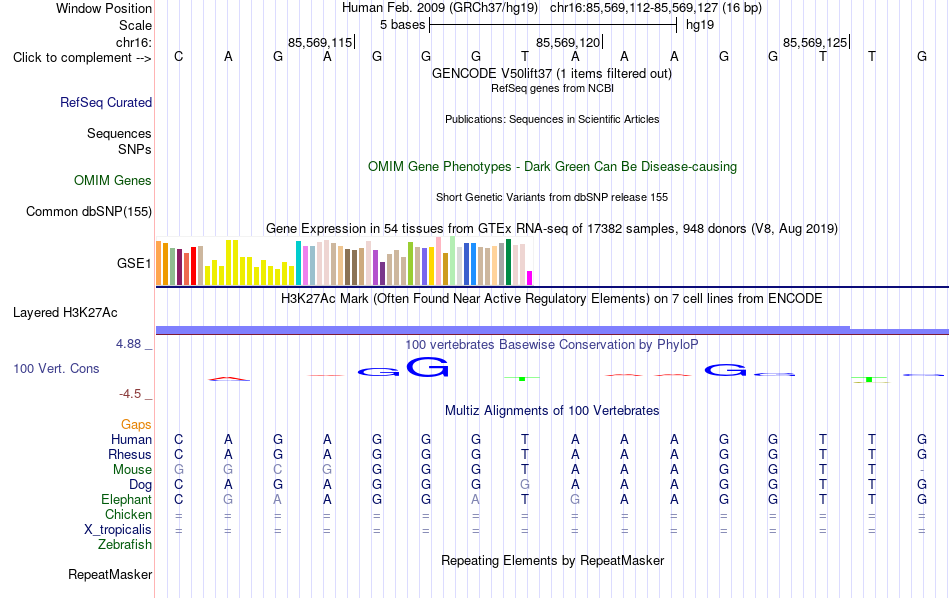Click the GSE1 gene label
950x598 pixels.
pyautogui.click(x=134, y=264)
